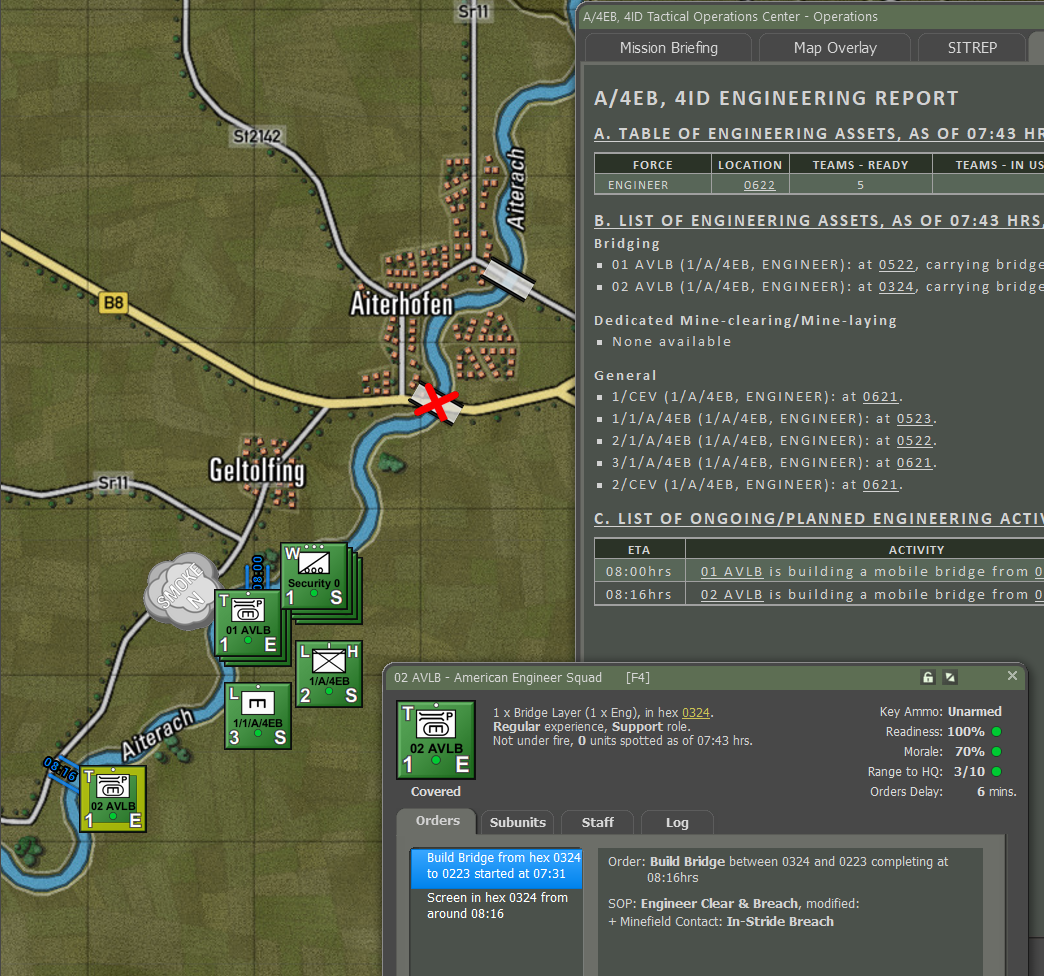This screenshot has width=1044, height=976.
Task: Click the 0622 location link in the engineer table
Action: click(x=759, y=184)
